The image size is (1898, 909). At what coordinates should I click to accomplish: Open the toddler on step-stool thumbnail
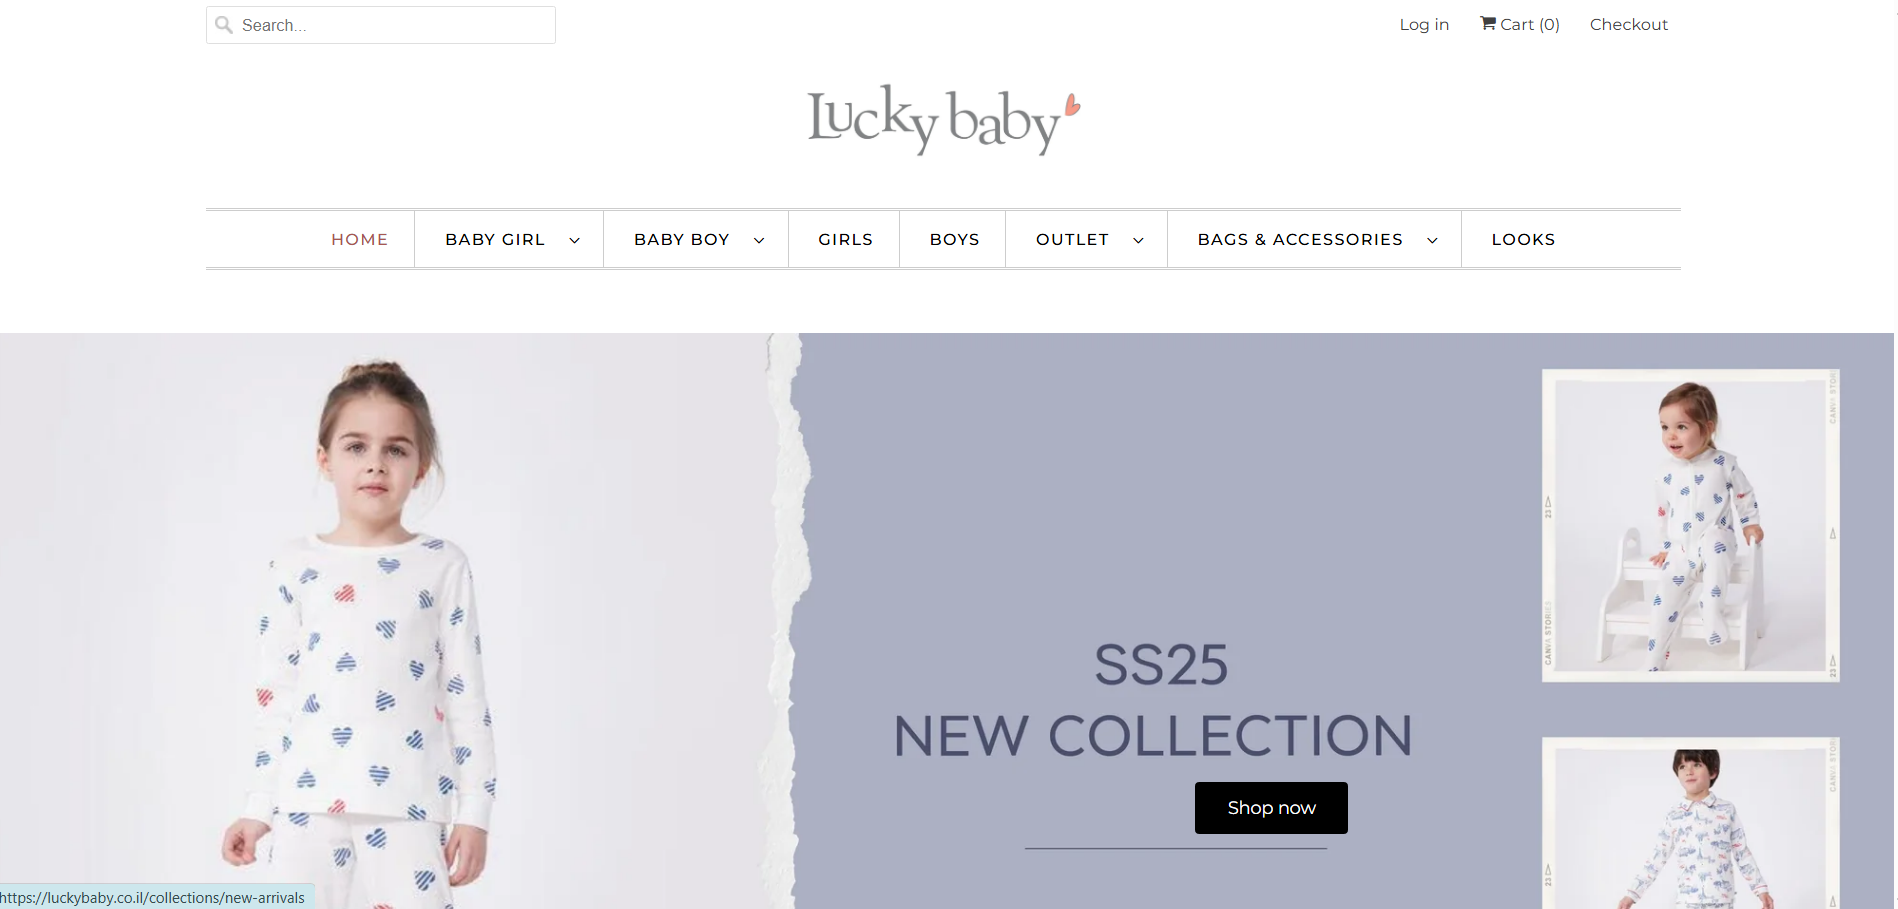pyautogui.click(x=1690, y=526)
